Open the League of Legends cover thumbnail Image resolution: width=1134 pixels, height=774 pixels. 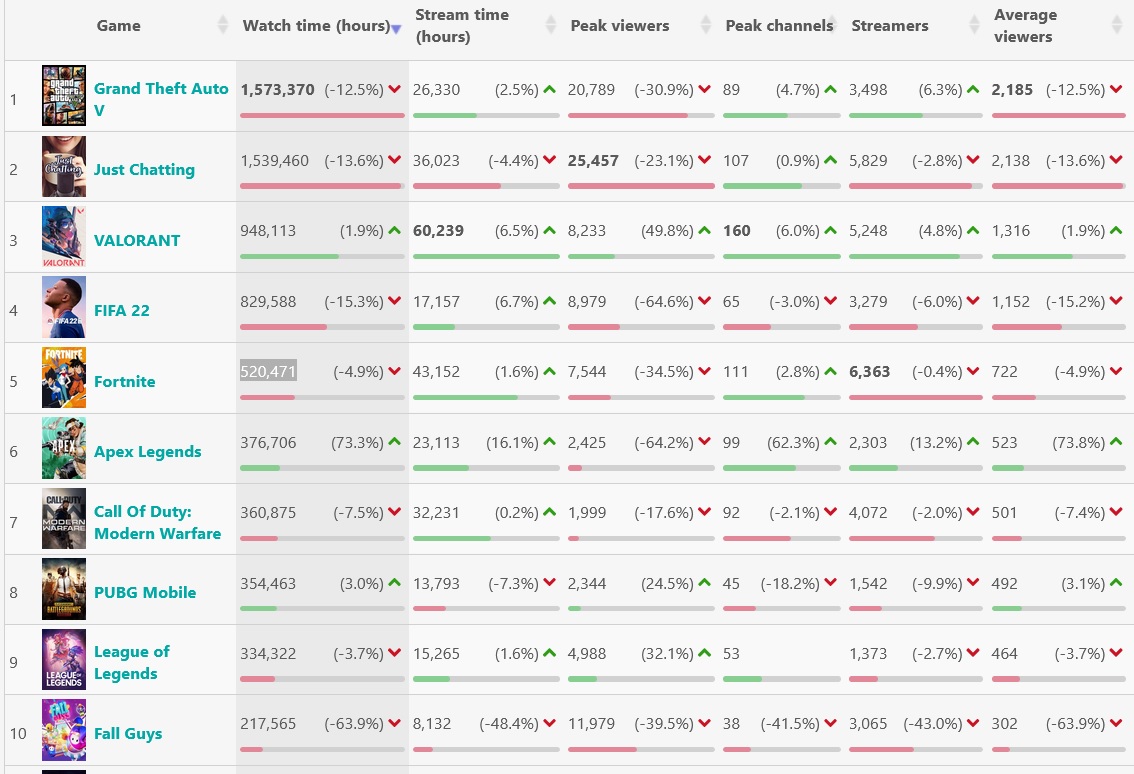coord(64,660)
